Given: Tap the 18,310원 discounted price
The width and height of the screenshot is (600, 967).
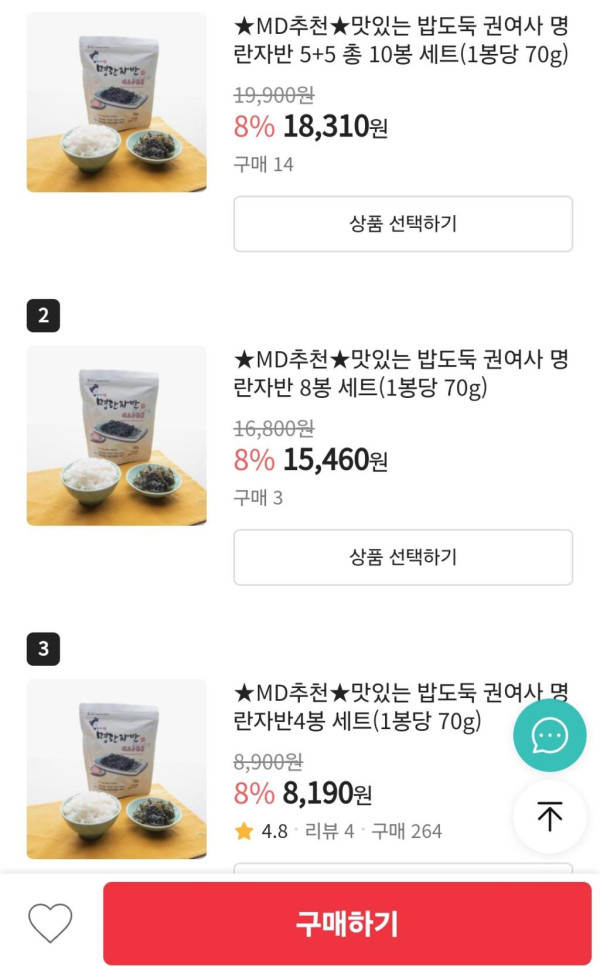Looking at the screenshot, I should point(335,127).
